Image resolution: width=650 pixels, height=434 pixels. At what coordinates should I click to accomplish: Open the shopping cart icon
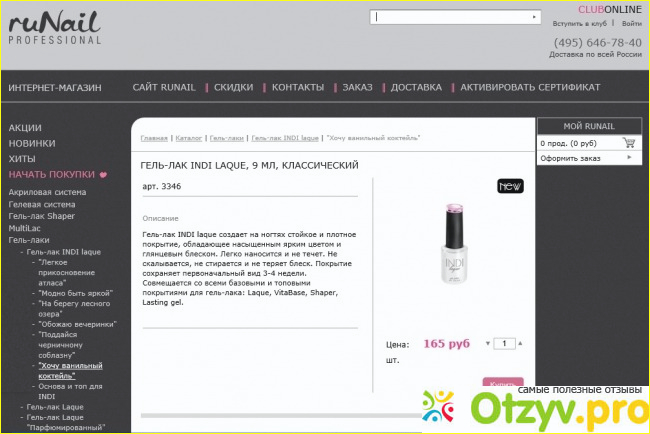629,143
